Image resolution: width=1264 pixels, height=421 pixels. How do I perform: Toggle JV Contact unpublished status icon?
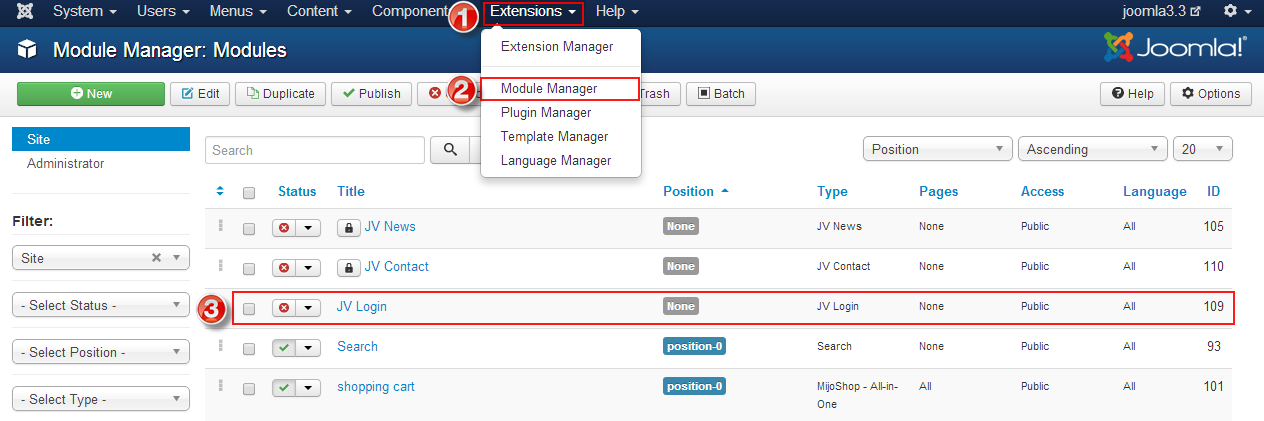pos(284,267)
